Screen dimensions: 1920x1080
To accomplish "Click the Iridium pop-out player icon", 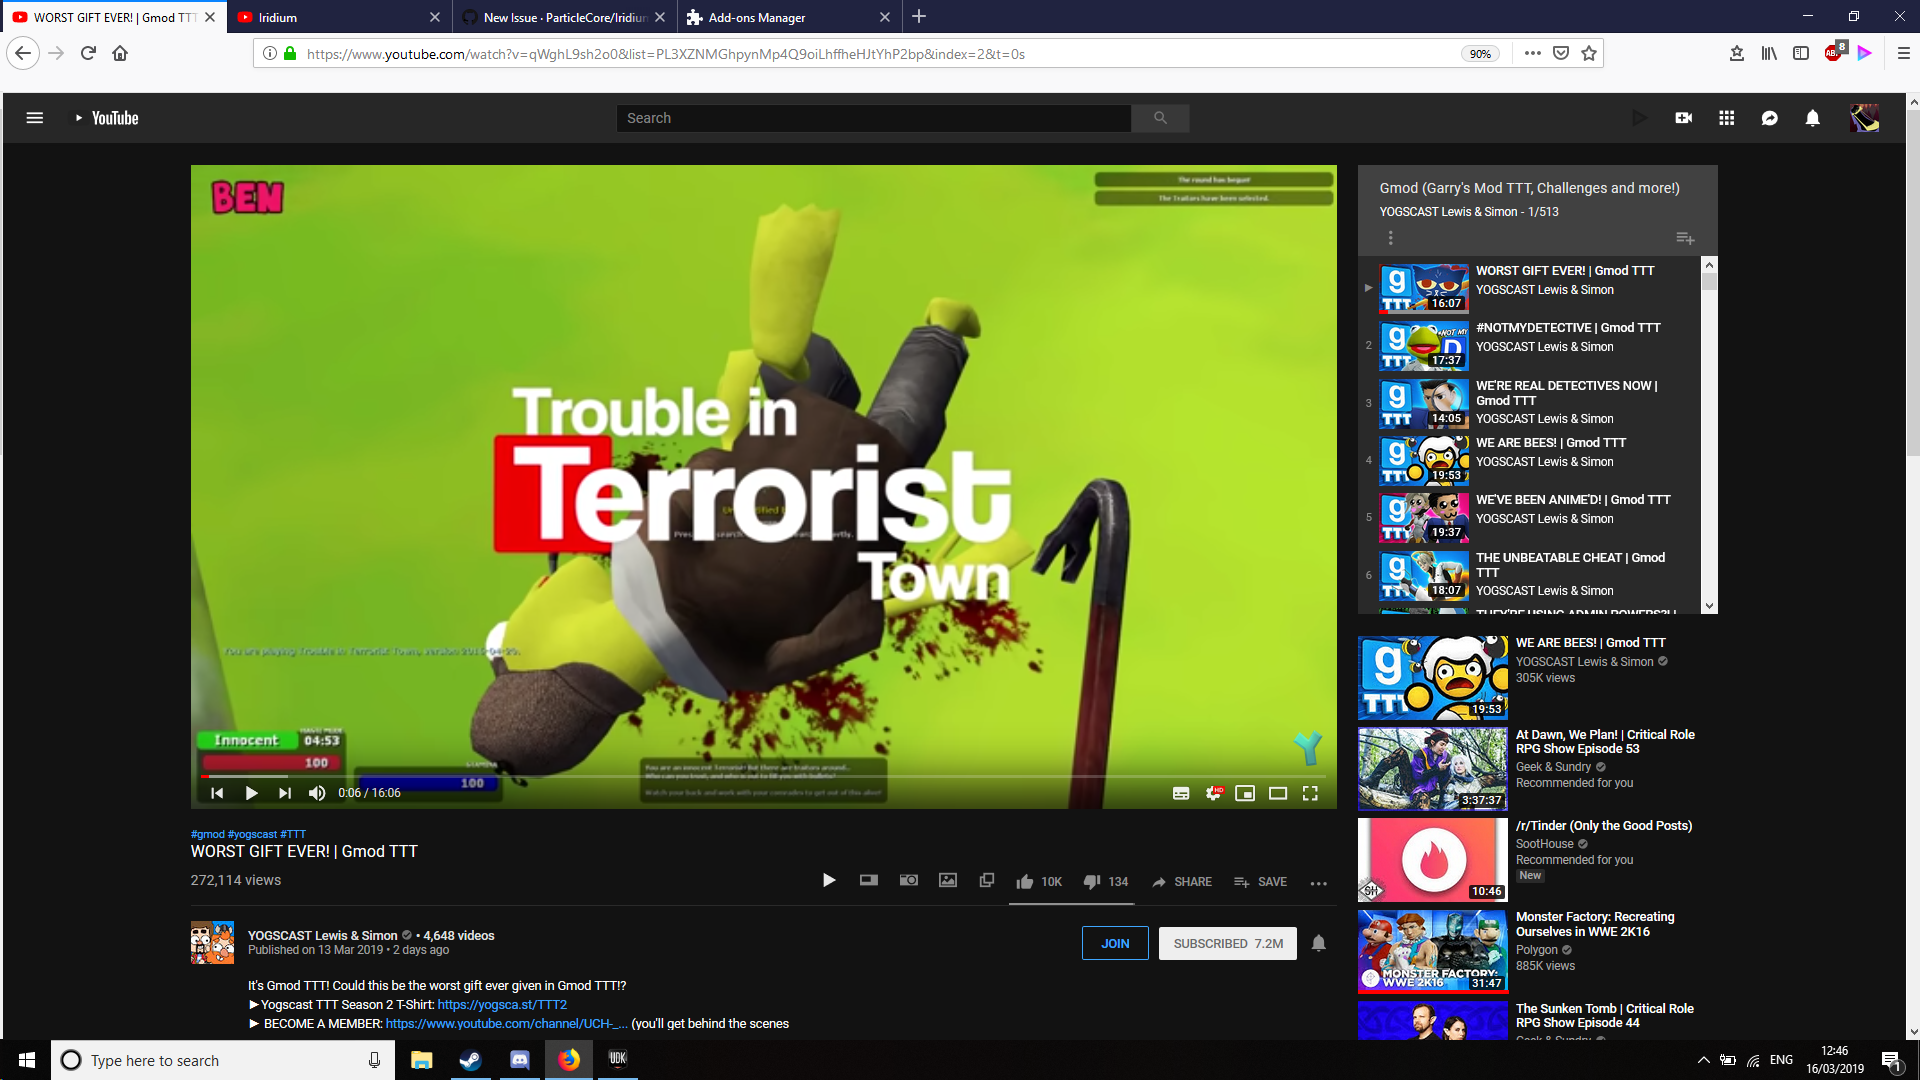I will point(869,881).
